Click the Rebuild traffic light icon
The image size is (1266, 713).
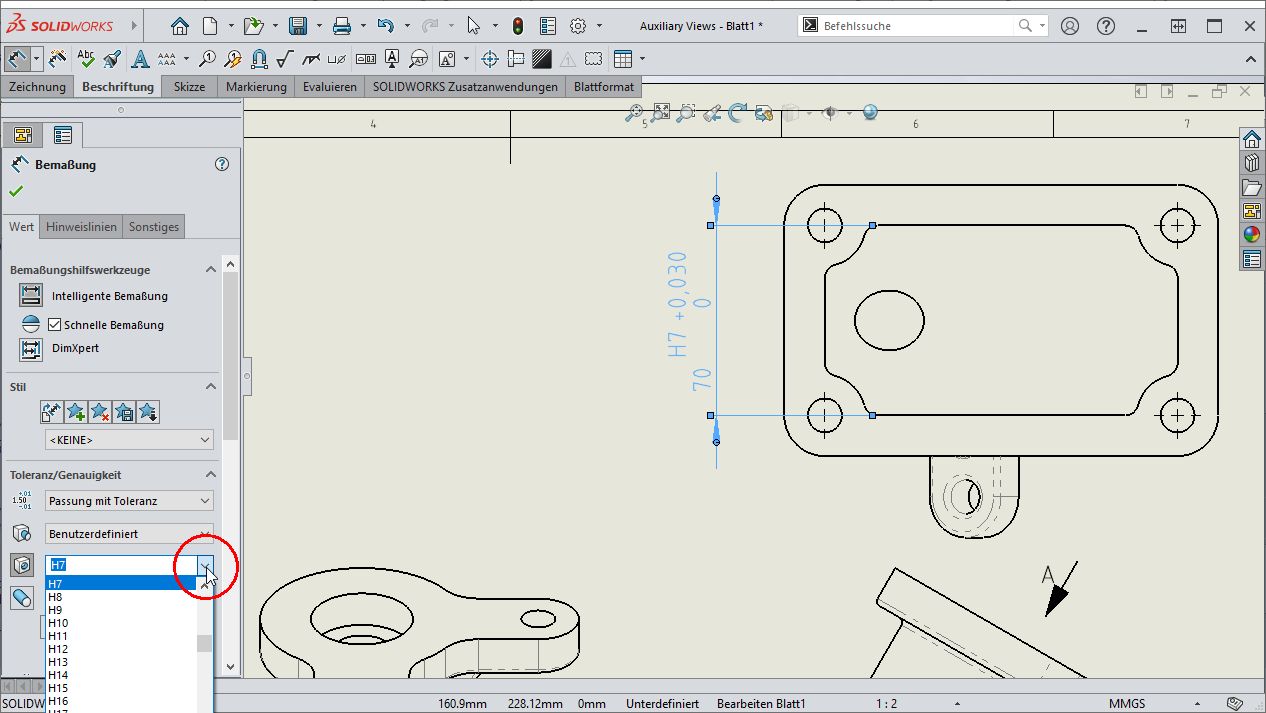[x=518, y=26]
